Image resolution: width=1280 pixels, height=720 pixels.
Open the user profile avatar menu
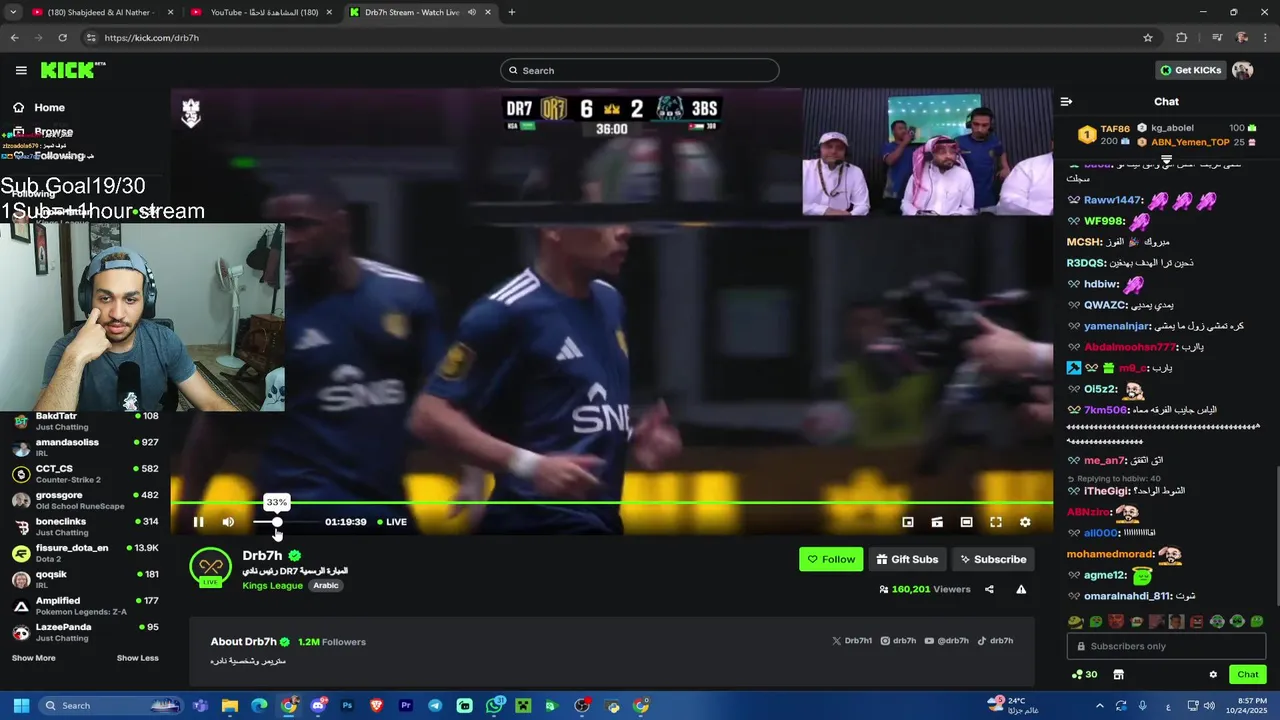pos(1242,70)
